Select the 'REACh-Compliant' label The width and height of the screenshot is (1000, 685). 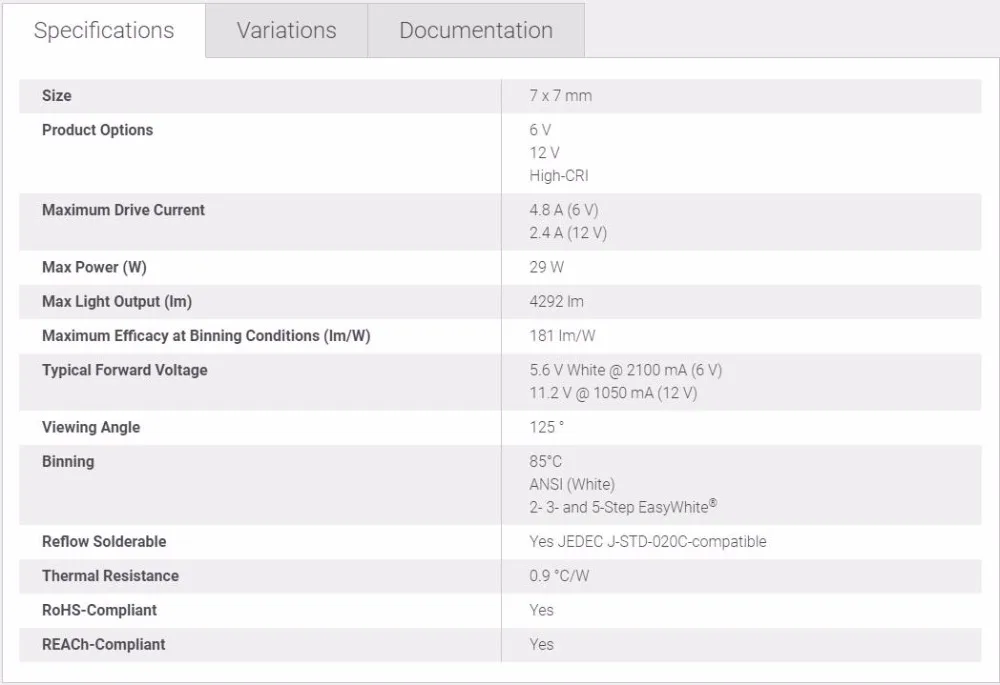click(x=103, y=645)
